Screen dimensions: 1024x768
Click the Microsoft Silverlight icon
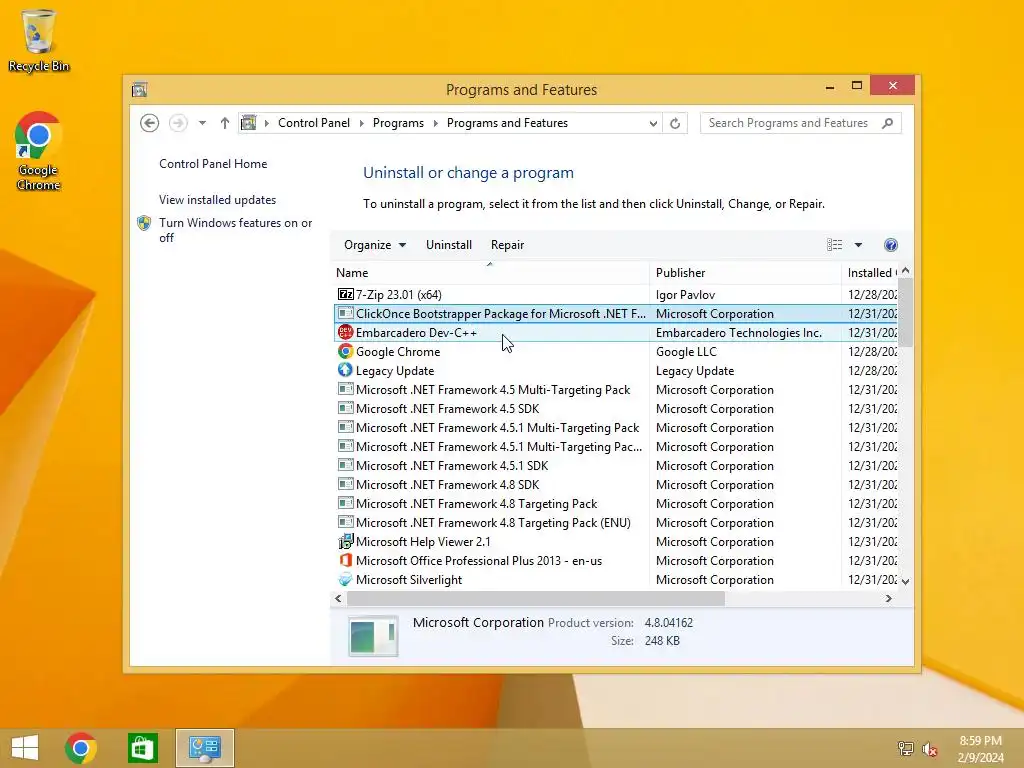(x=345, y=579)
